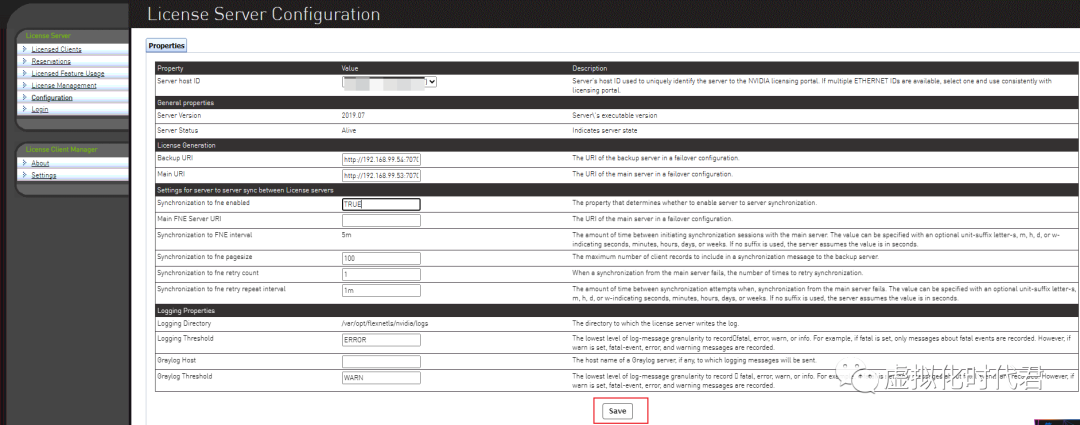The height and width of the screenshot is (425, 1080).
Task: Click arrow icon beside Licensed Clients
Action: click(x=24, y=49)
